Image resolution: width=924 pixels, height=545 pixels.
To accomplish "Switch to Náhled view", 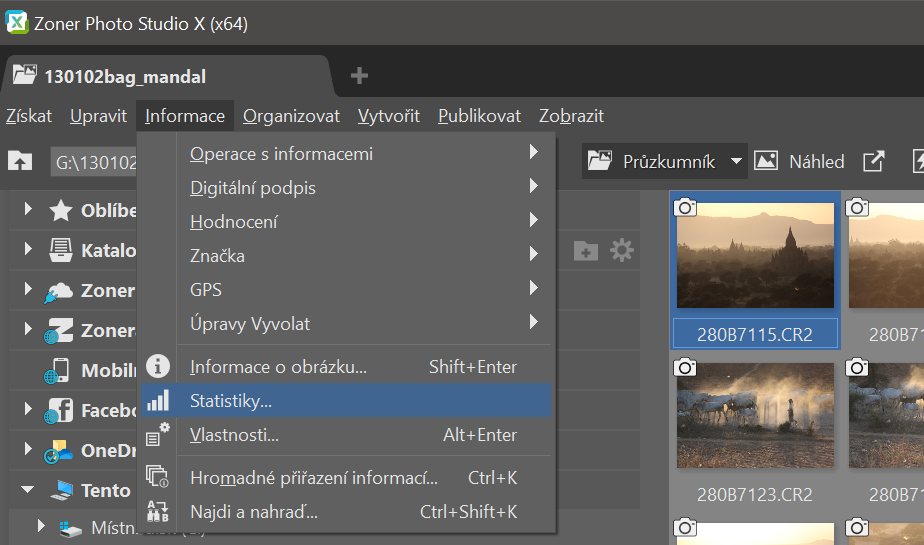I will tap(799, 161).
